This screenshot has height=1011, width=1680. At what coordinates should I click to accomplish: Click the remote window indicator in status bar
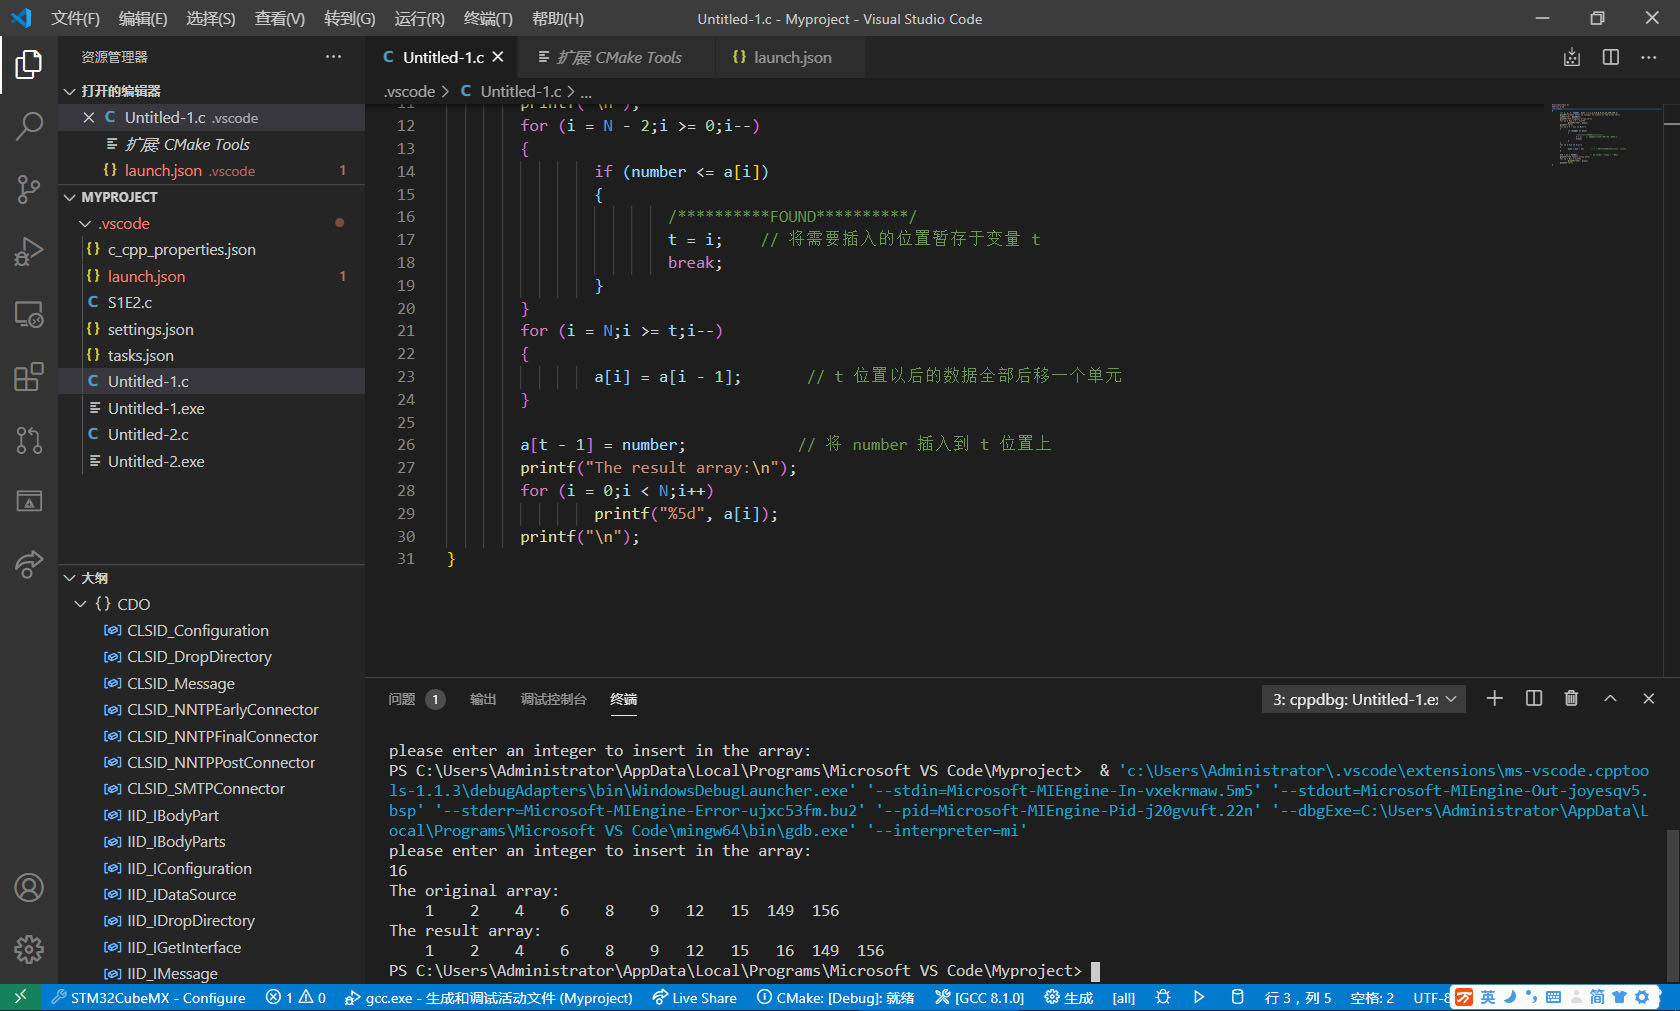click(x=20, y=997)
